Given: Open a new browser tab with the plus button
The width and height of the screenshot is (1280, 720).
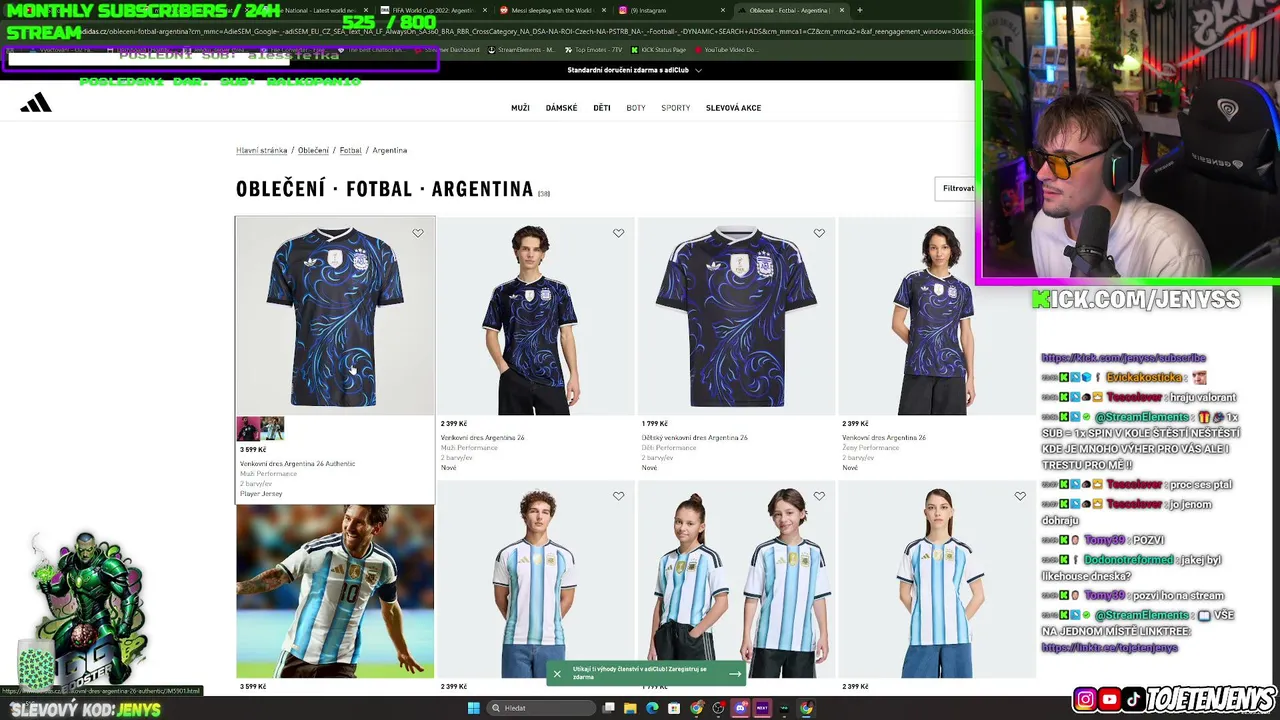Looking at the screenshot, I should point(859,10).
